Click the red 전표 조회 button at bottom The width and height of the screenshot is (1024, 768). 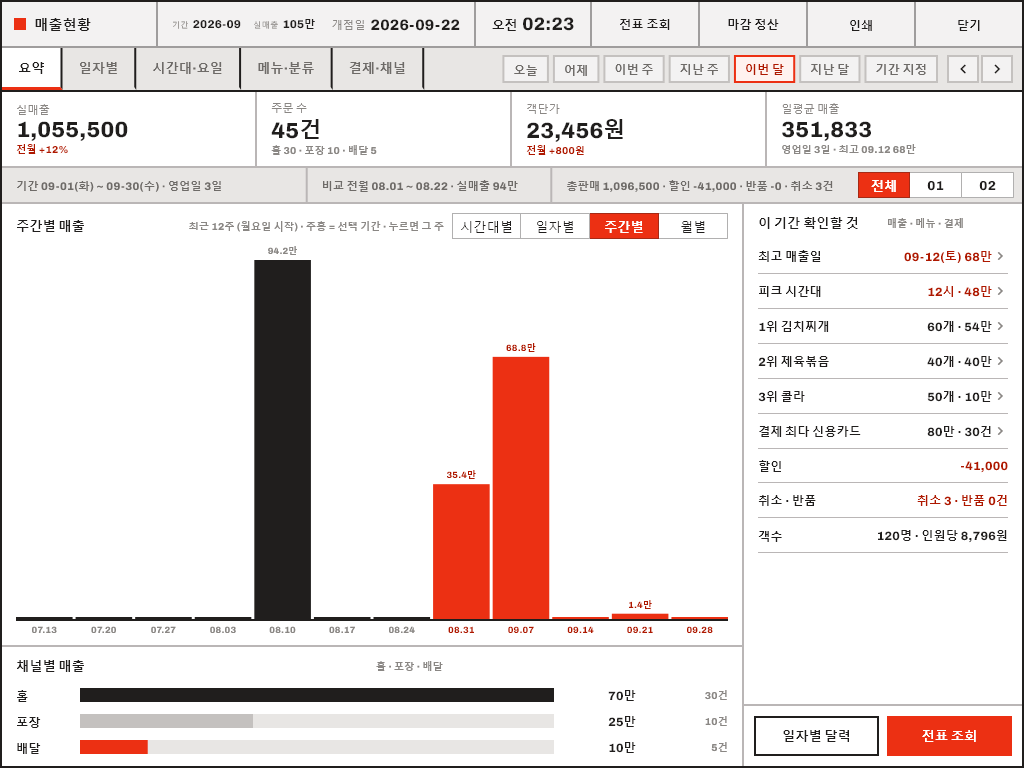click(949, 736)
